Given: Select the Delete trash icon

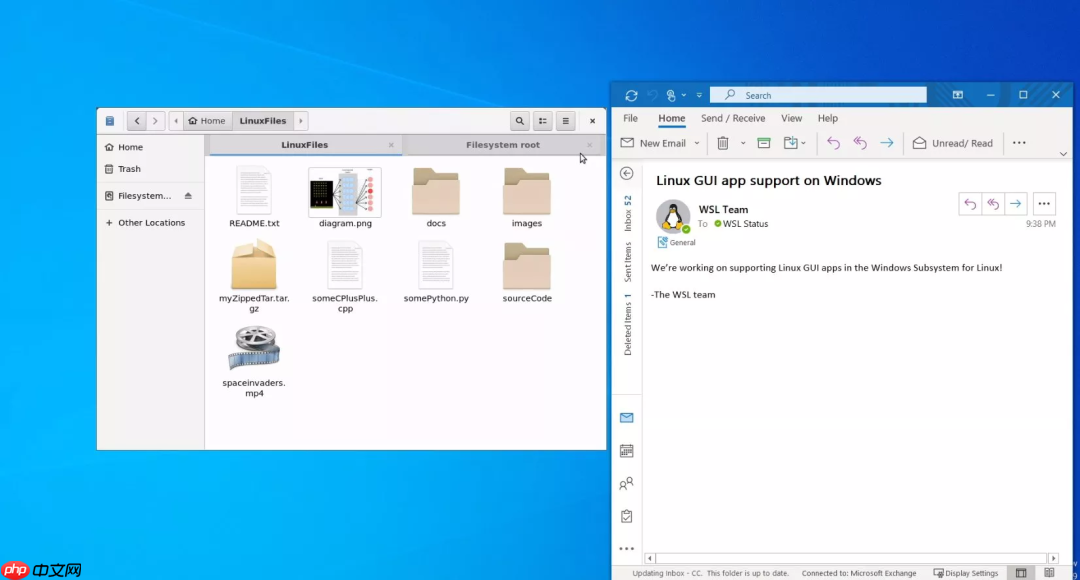Looking at the screenshot, I should tap(722, 143).
